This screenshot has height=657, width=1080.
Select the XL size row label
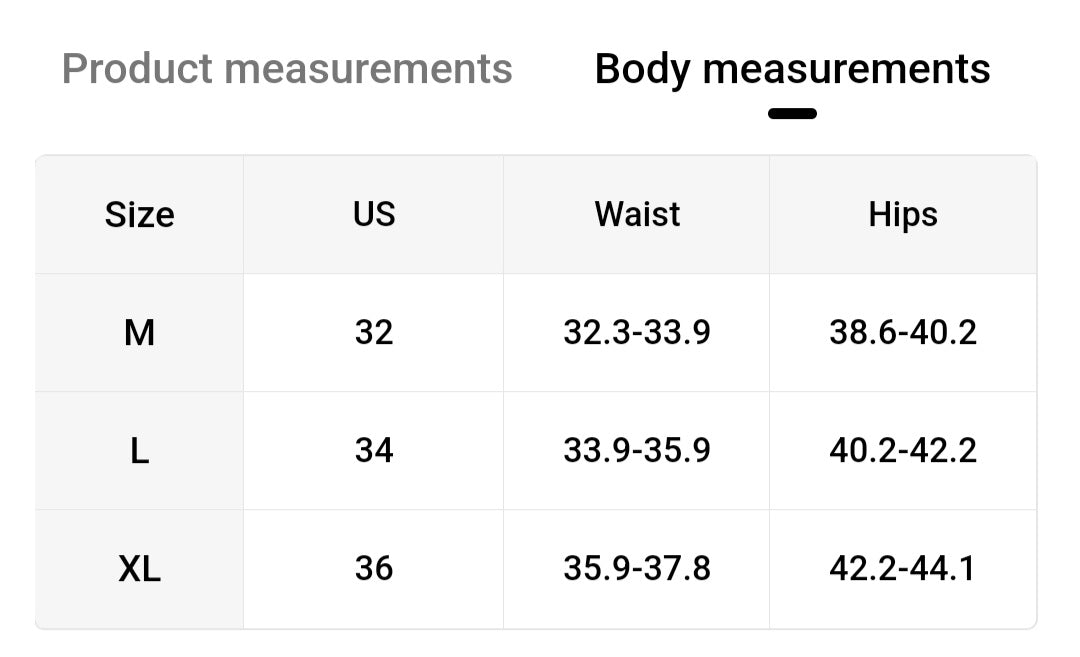coord(139,569)
